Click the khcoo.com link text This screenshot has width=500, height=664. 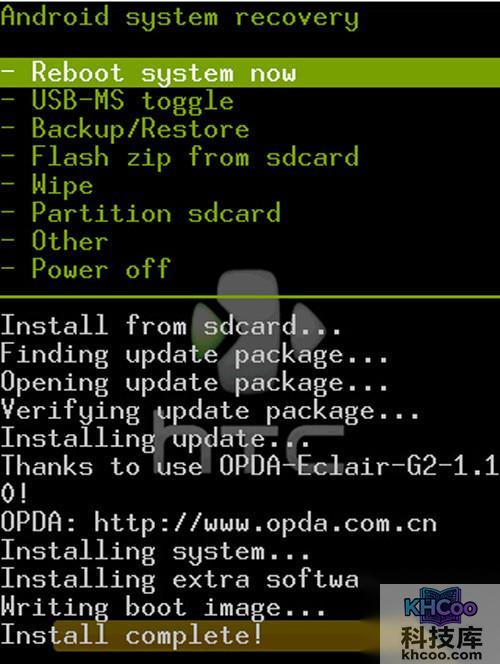tap(441, 655)
